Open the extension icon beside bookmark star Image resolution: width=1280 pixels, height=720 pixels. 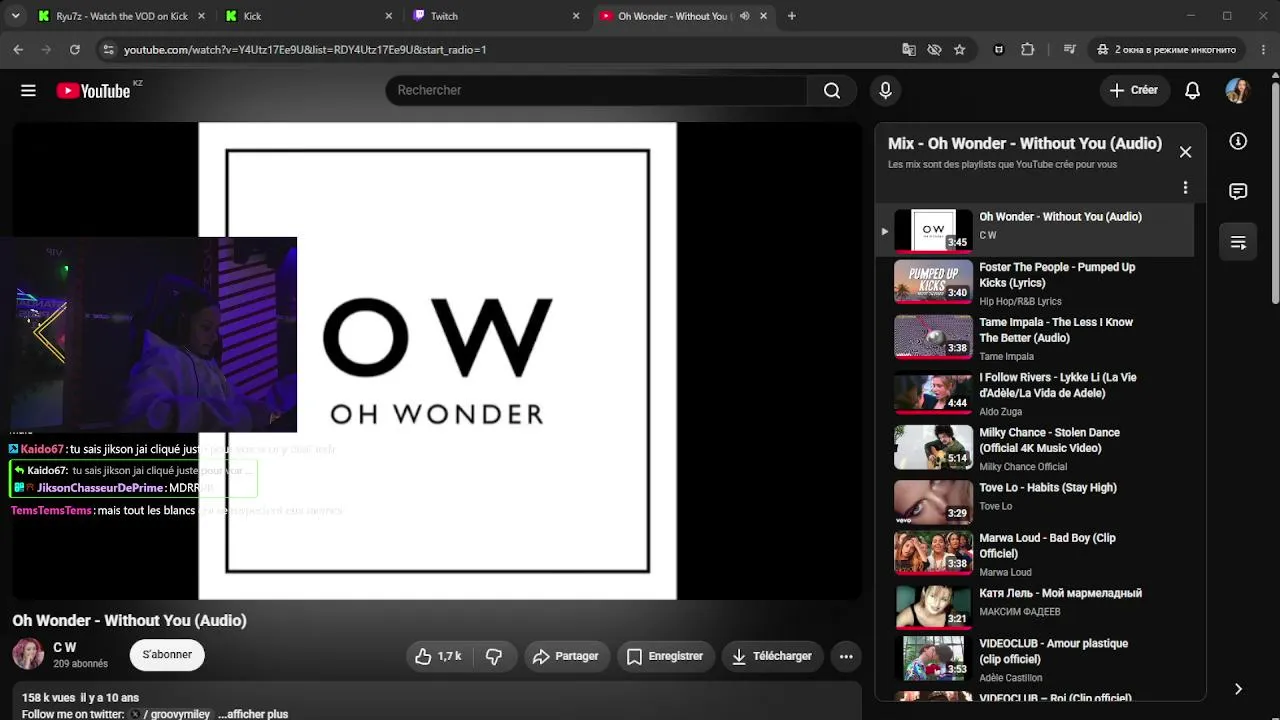[998, 49]
